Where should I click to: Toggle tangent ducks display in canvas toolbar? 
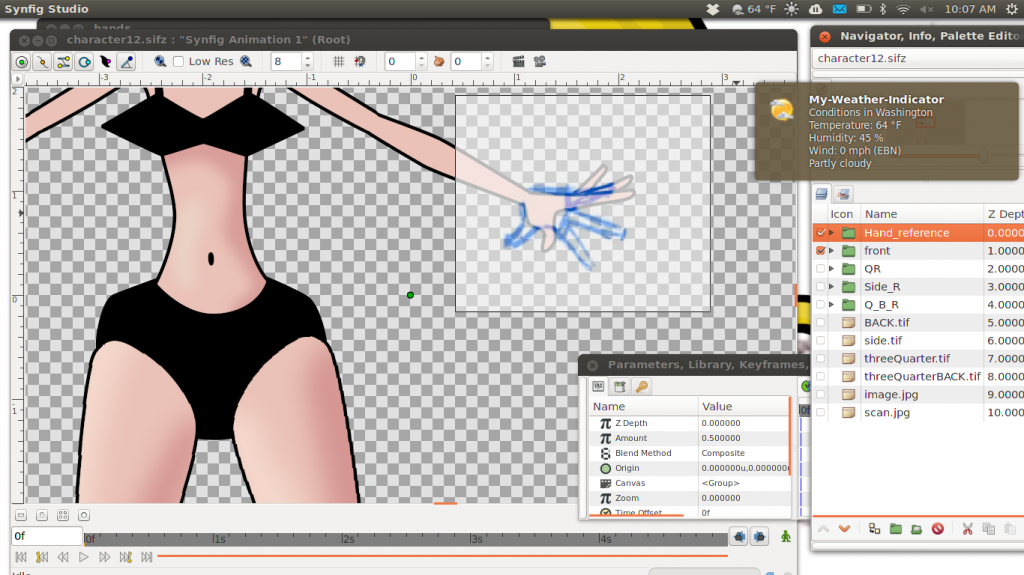point(63,61)
